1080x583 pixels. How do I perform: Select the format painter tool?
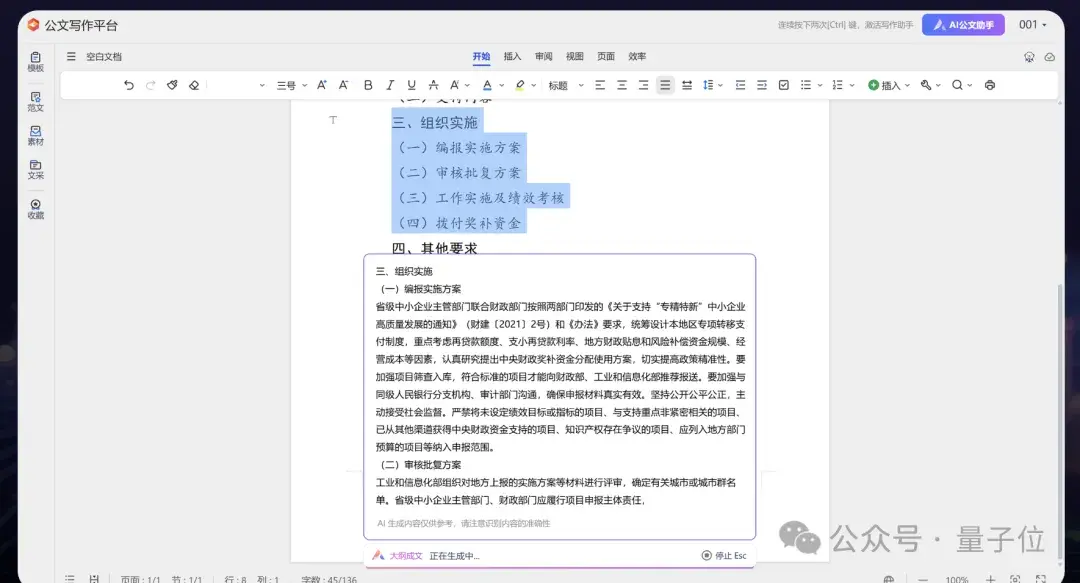pyautogui.click(x=172, y=85)
